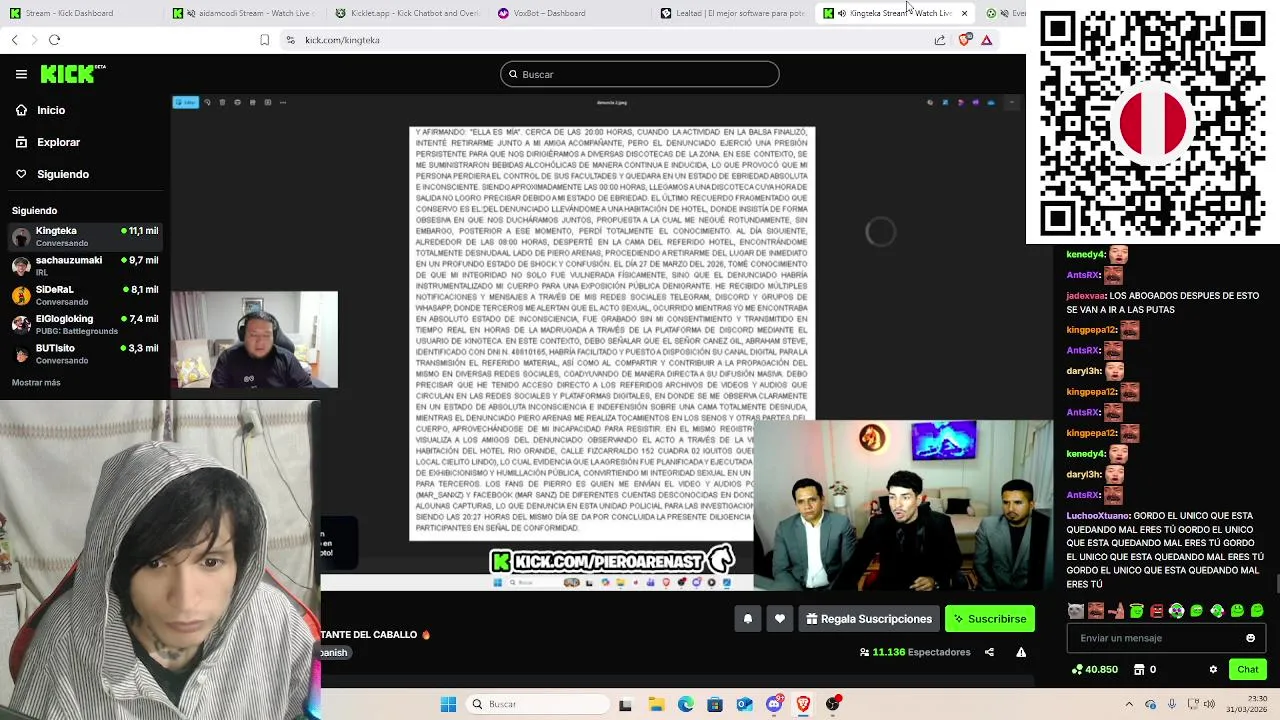Open the chat emoji picker
The image size is (1280, 720).
pos(1250,638)
